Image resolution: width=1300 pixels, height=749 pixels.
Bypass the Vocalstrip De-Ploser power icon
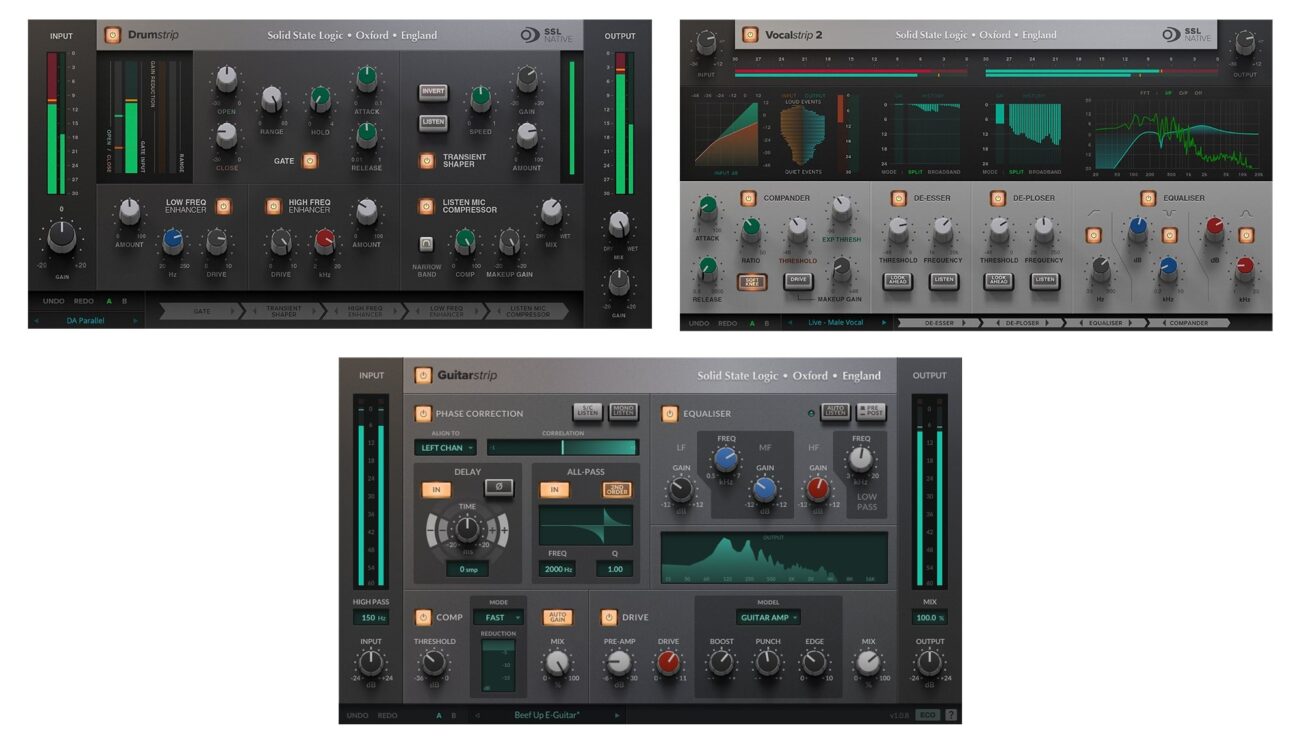pyautogui.click(x=996, y=198)
